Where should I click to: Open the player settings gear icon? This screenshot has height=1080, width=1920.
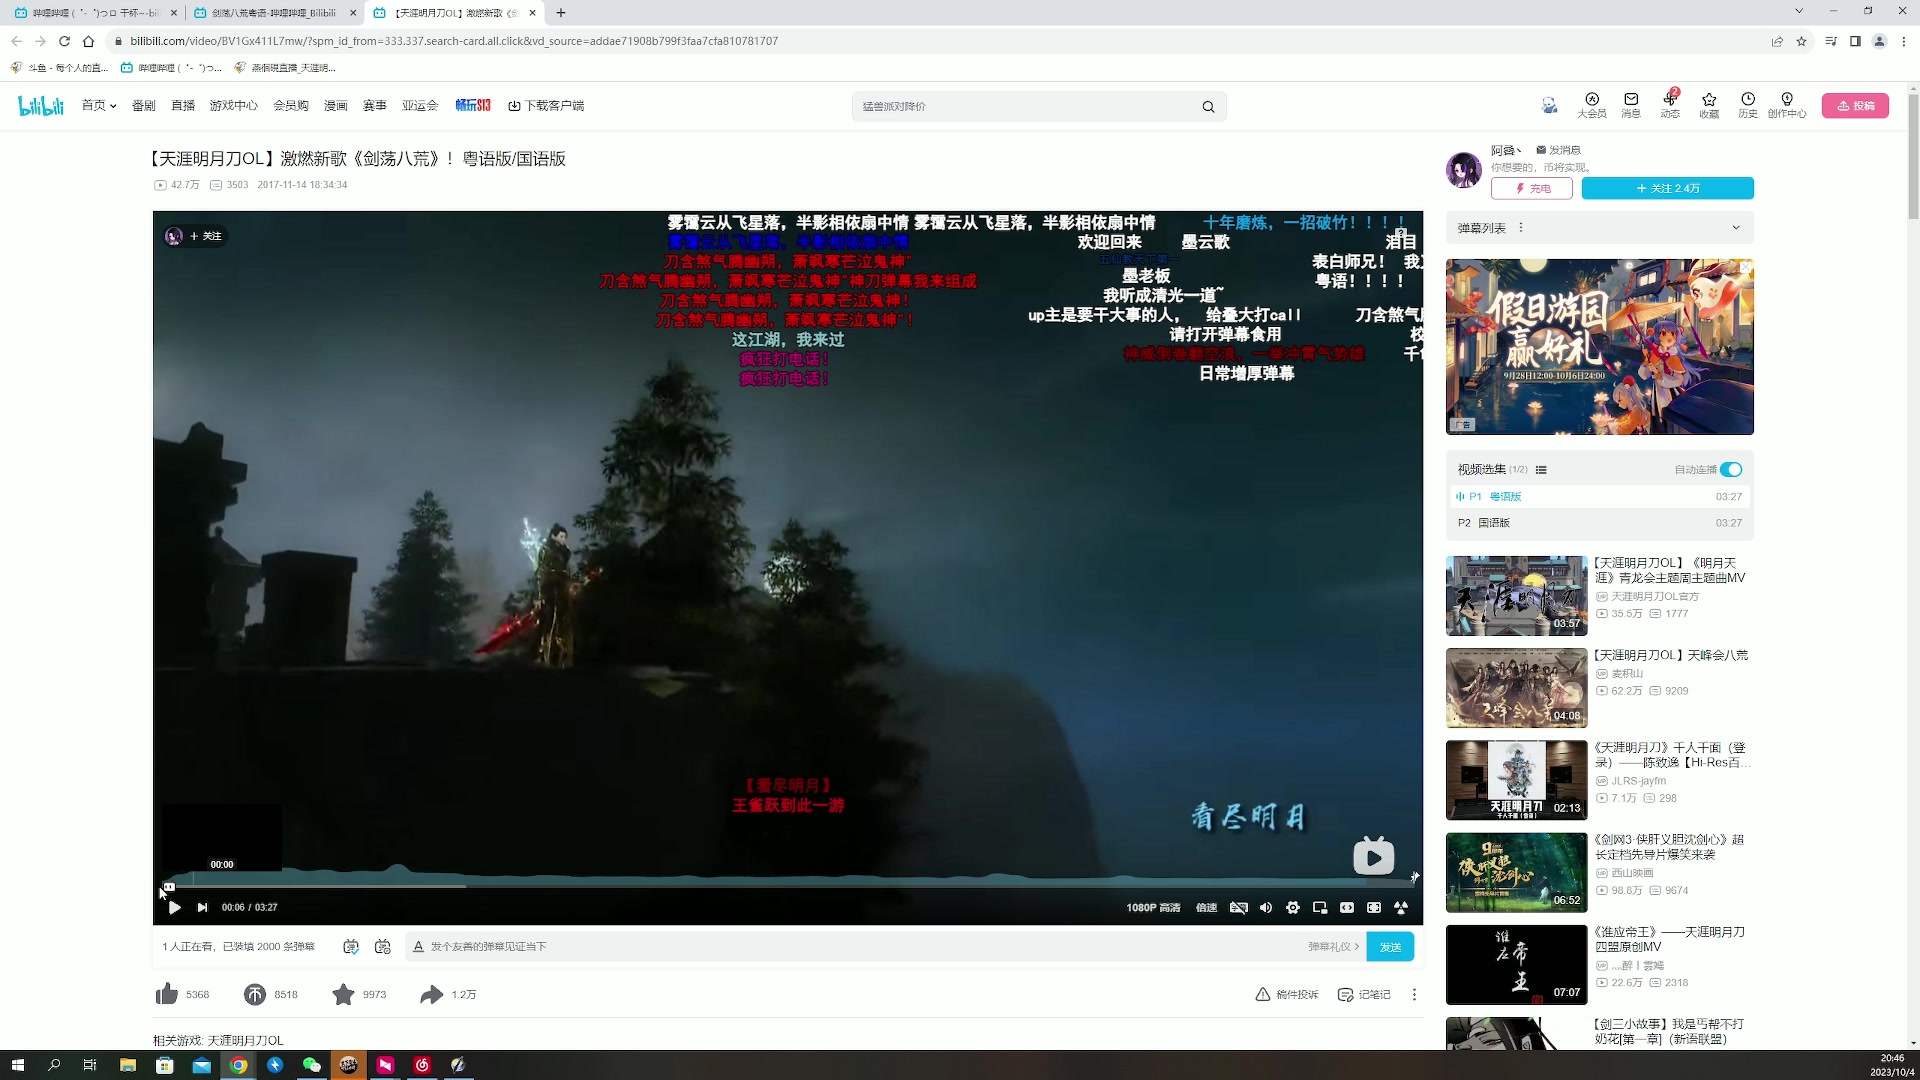(x=1293, y=907)
